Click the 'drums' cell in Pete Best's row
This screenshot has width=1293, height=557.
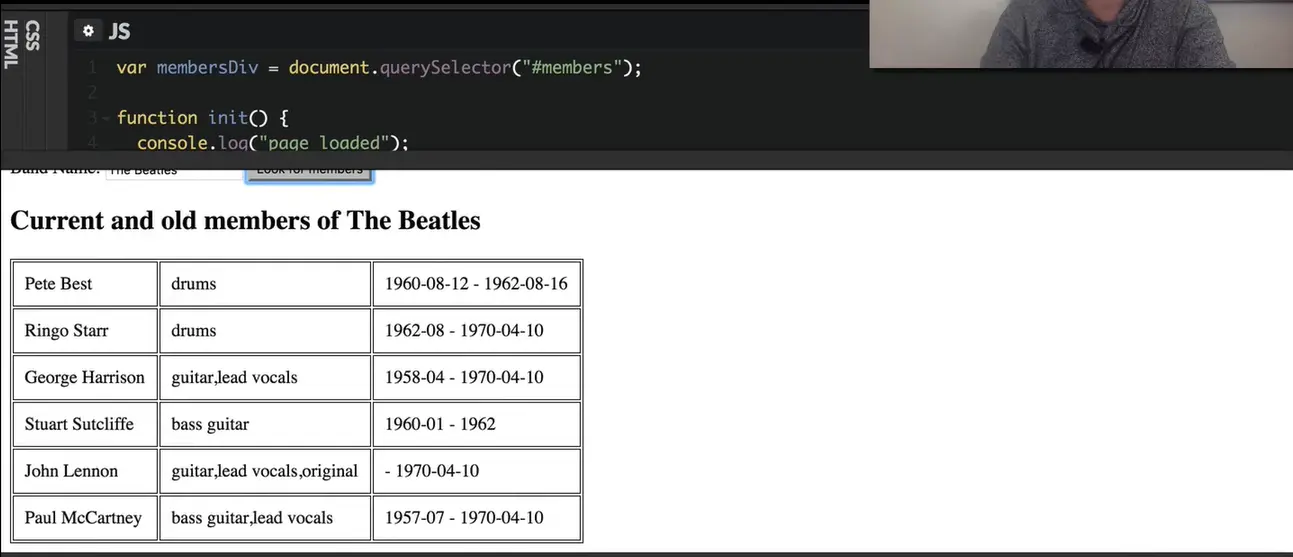[265, 284]
